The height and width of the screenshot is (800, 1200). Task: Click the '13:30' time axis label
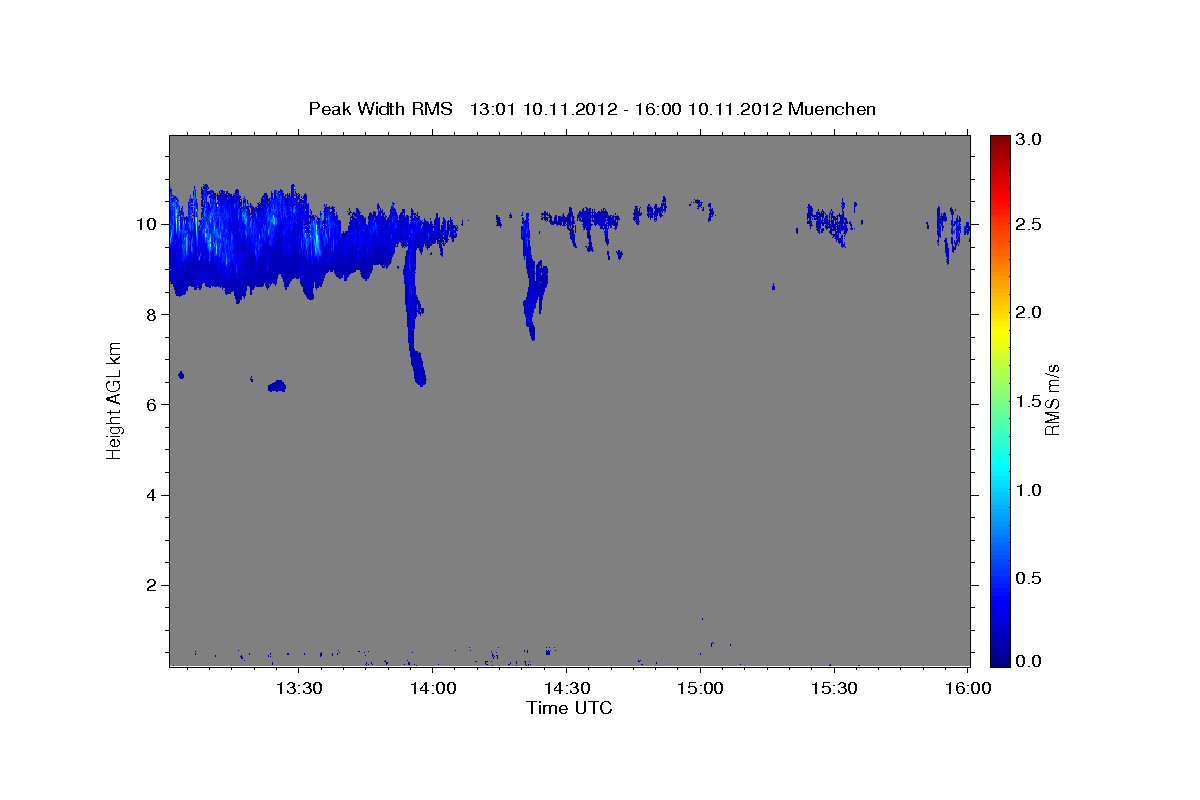298,688
